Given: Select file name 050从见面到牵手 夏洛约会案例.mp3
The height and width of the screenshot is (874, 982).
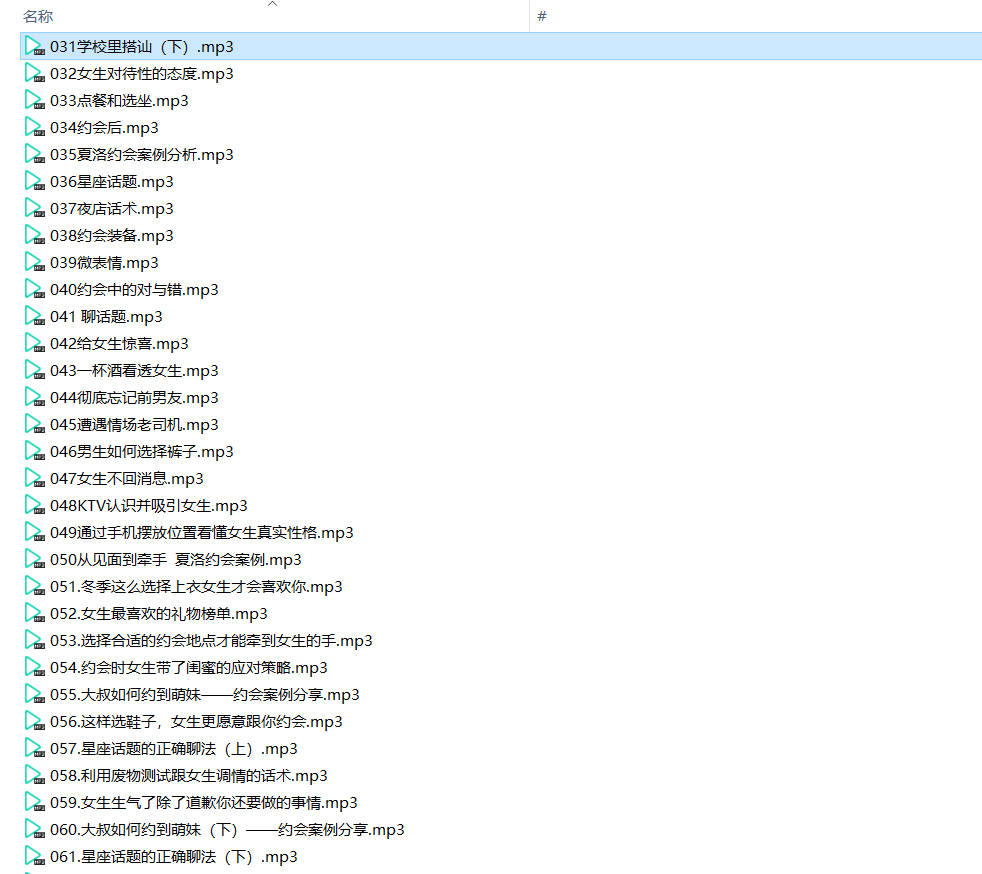Looking at the screenshot, I should [175, 558].
